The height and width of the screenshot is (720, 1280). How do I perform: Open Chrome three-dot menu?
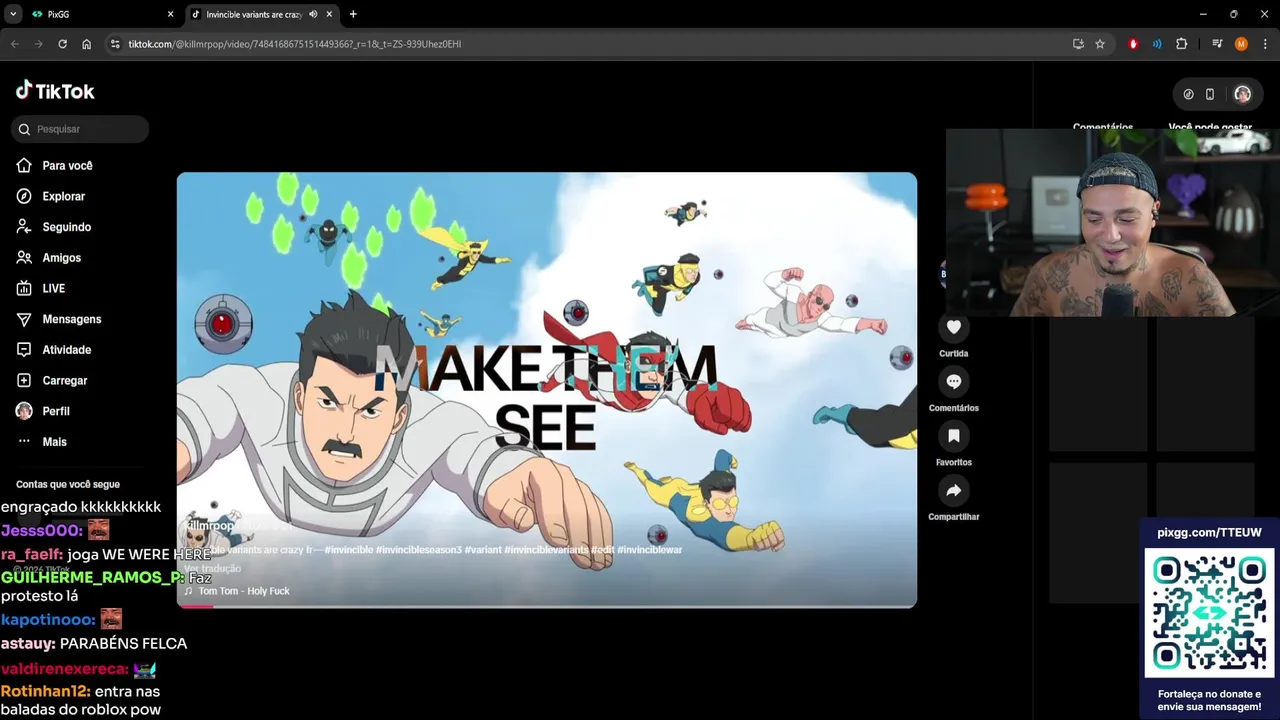click(1265, 44)
